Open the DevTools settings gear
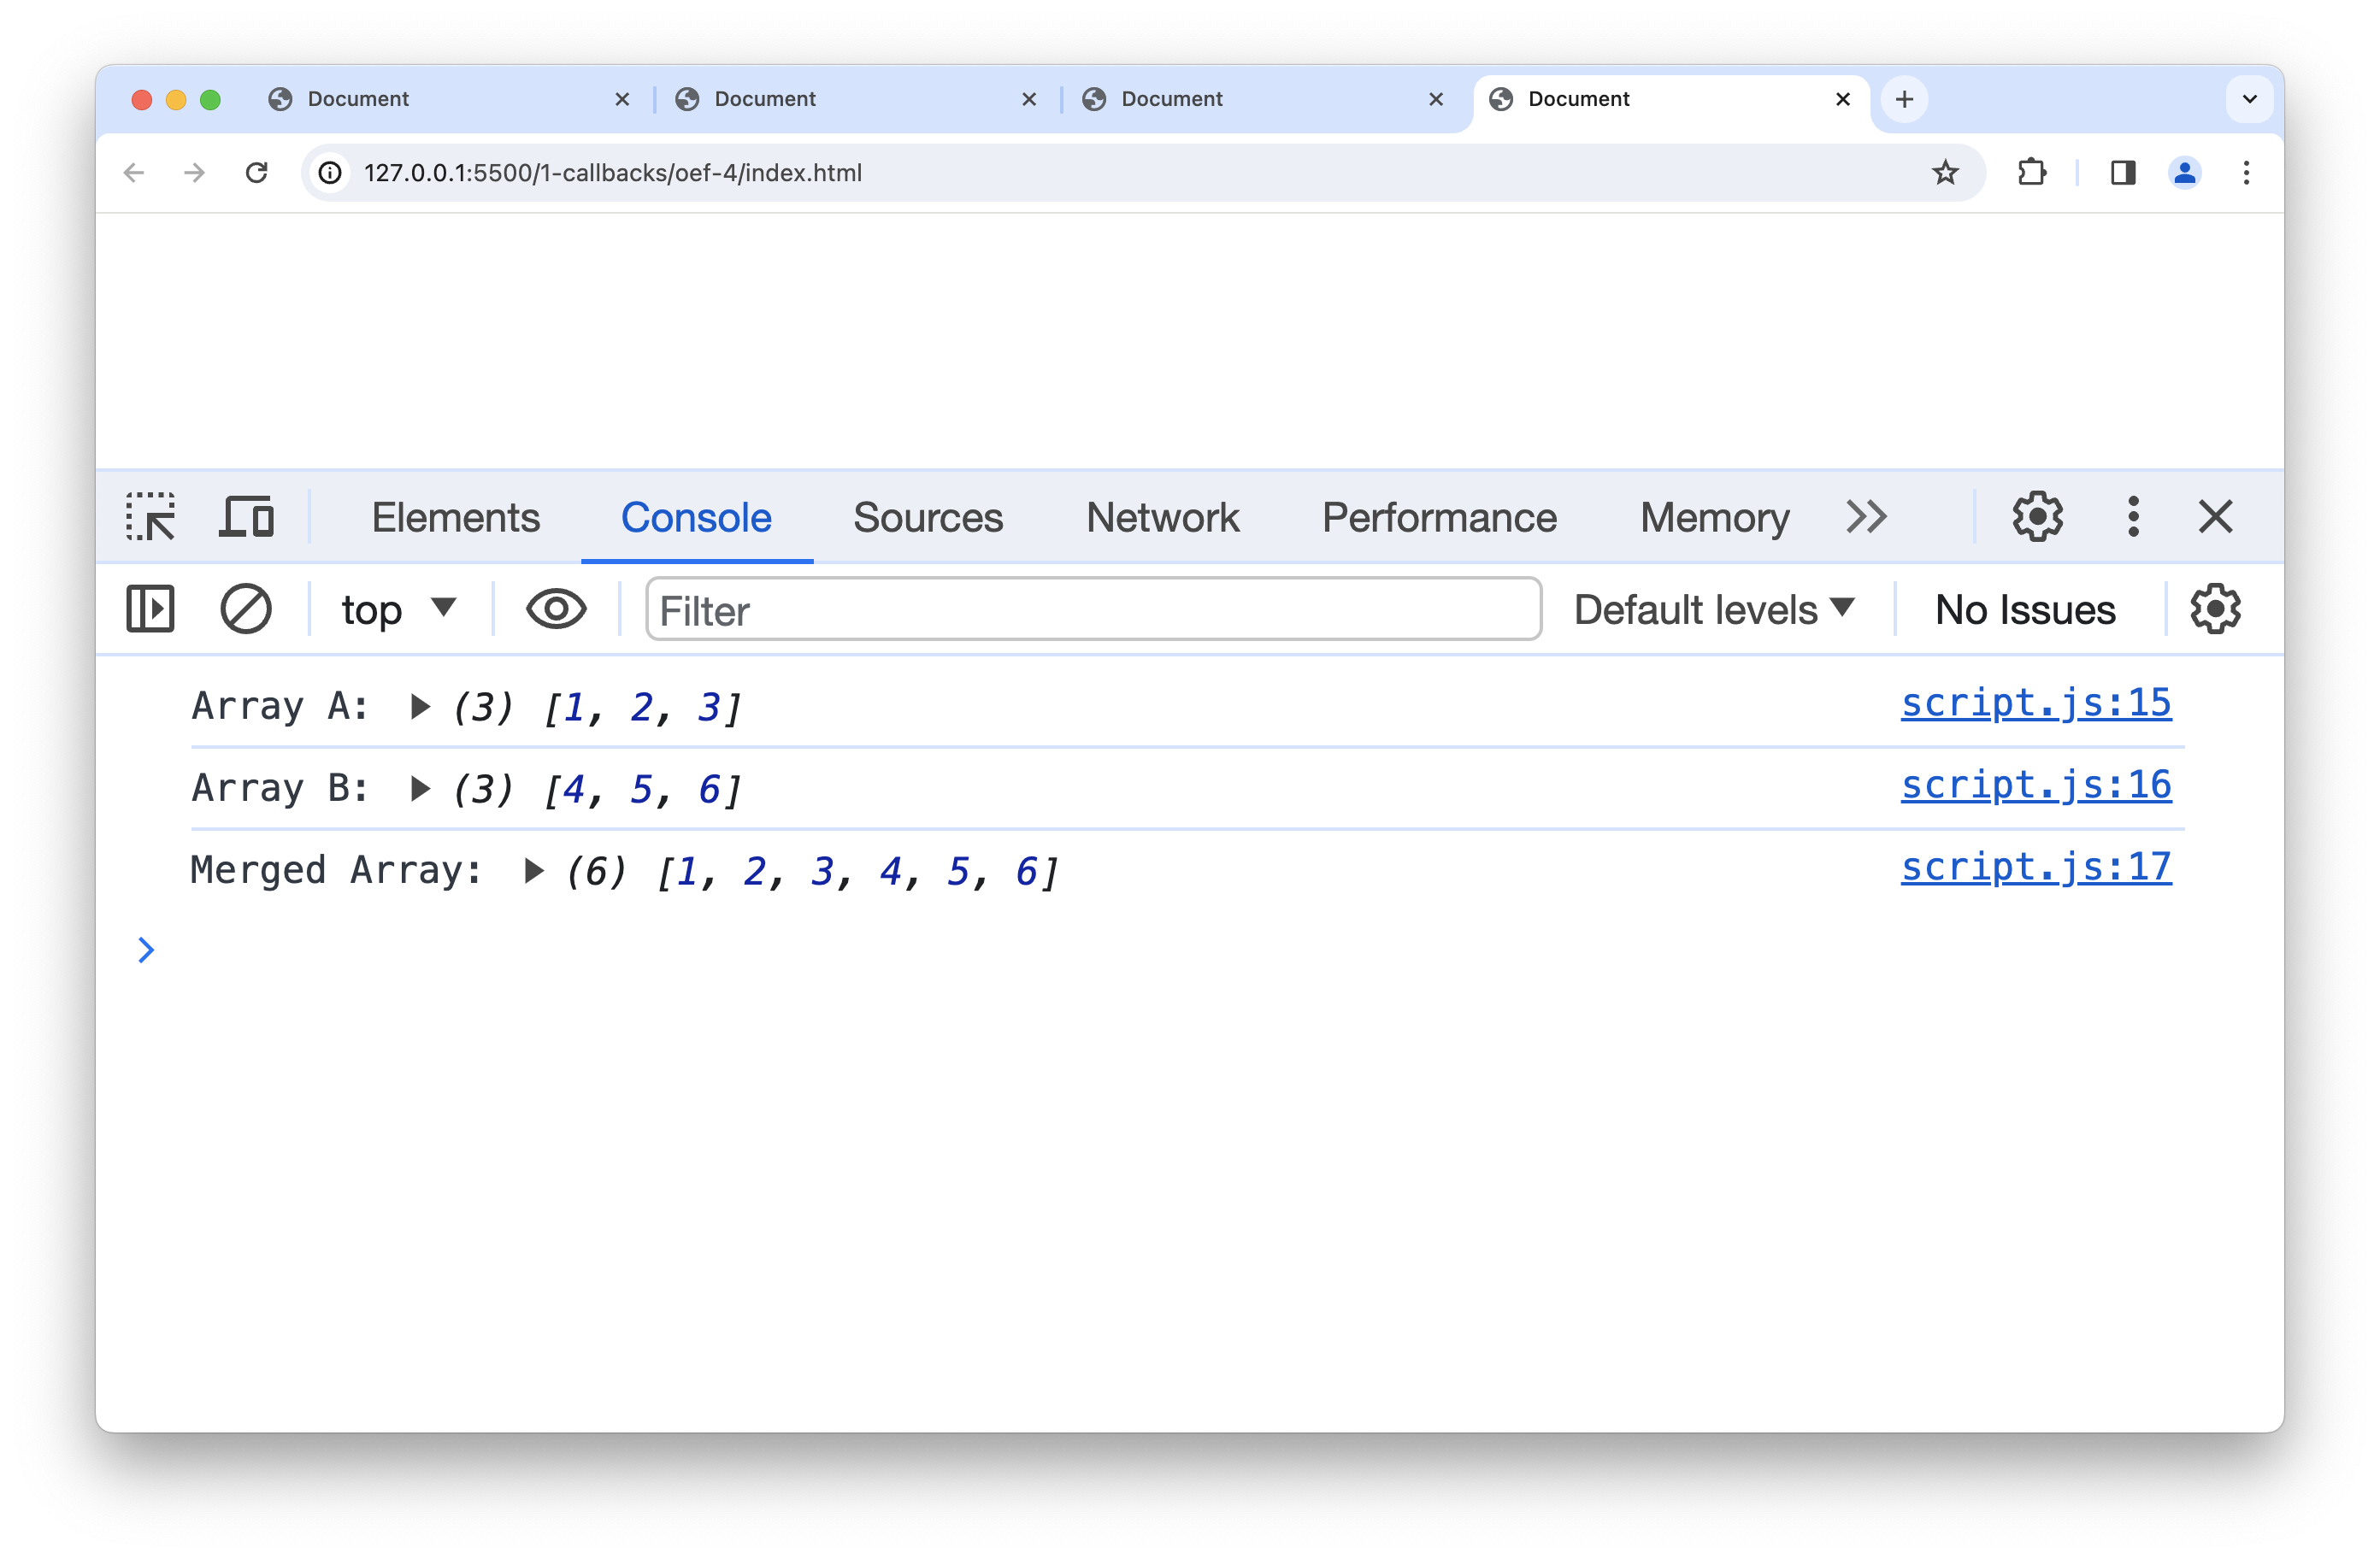The image size is (2380, 1559). click(2036, 517)
